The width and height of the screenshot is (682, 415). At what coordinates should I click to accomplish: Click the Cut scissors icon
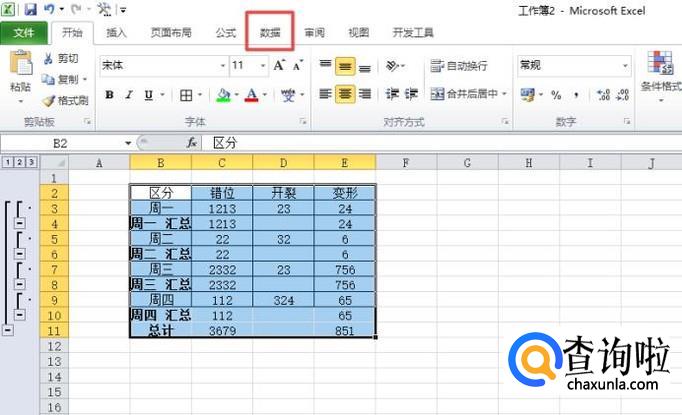48,58
